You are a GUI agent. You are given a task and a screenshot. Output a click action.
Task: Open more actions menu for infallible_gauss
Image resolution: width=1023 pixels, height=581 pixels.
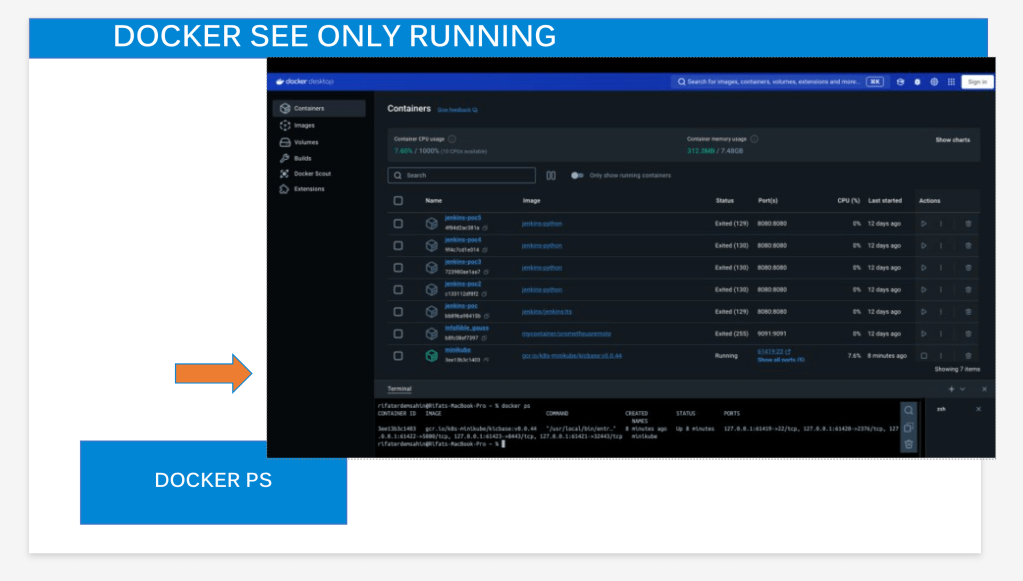[x=941, y=334]
